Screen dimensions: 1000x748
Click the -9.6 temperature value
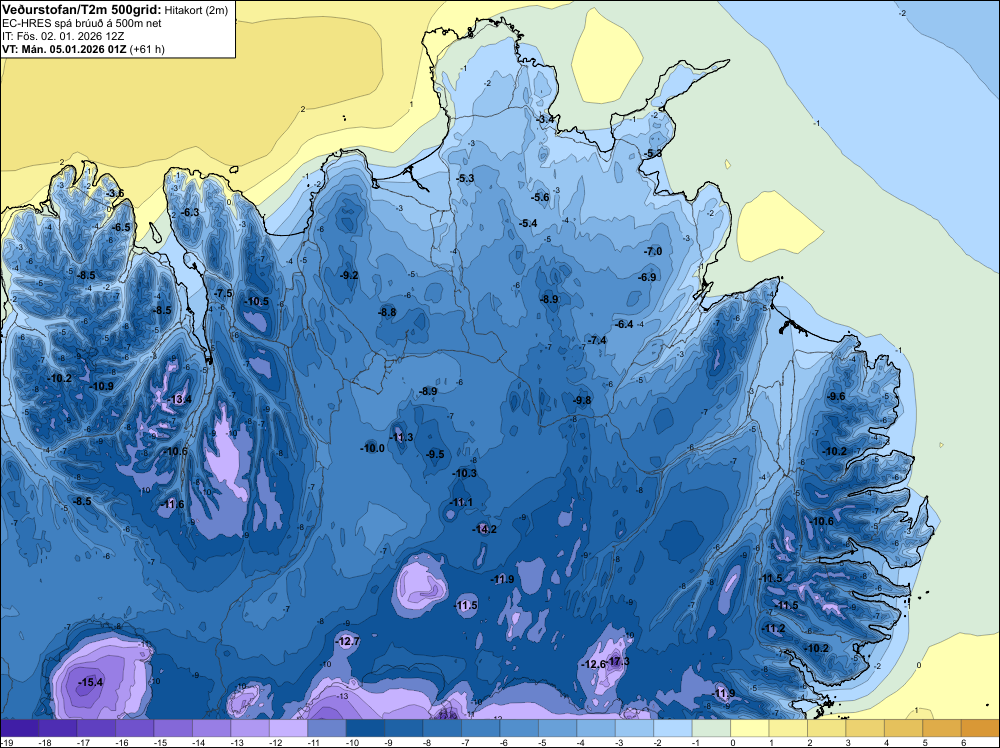coord(836,396)
